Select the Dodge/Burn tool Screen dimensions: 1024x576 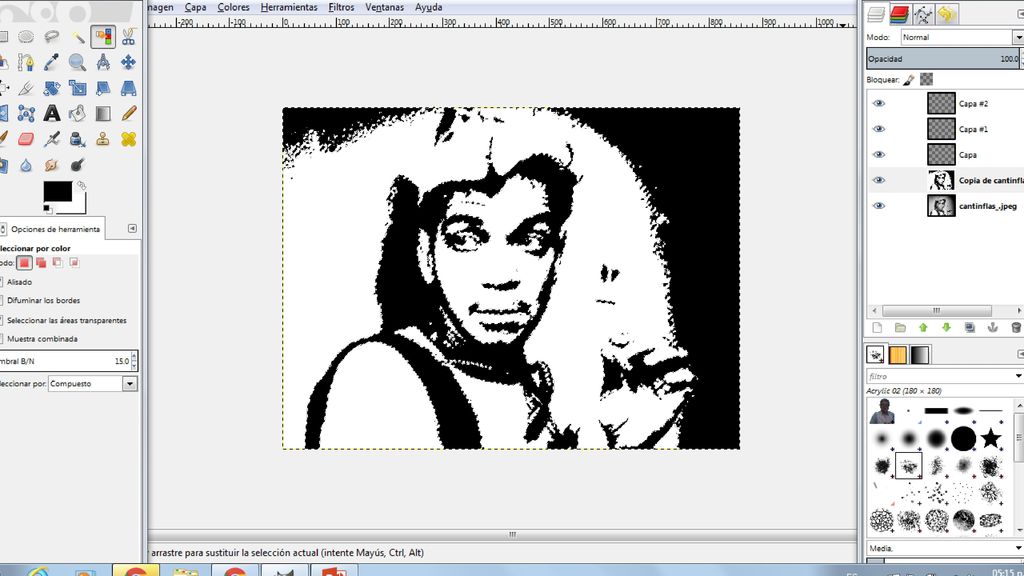click(x=77, y=165)
